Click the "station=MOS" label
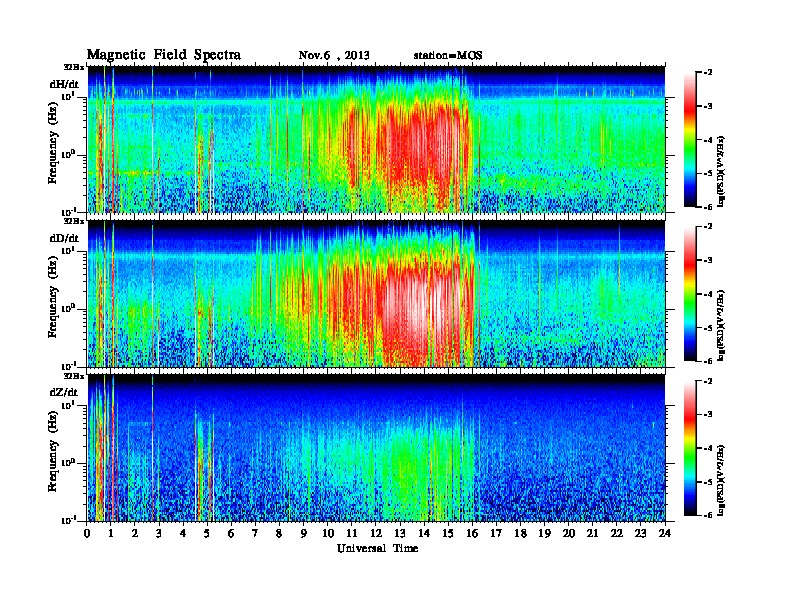 [448, 56]
